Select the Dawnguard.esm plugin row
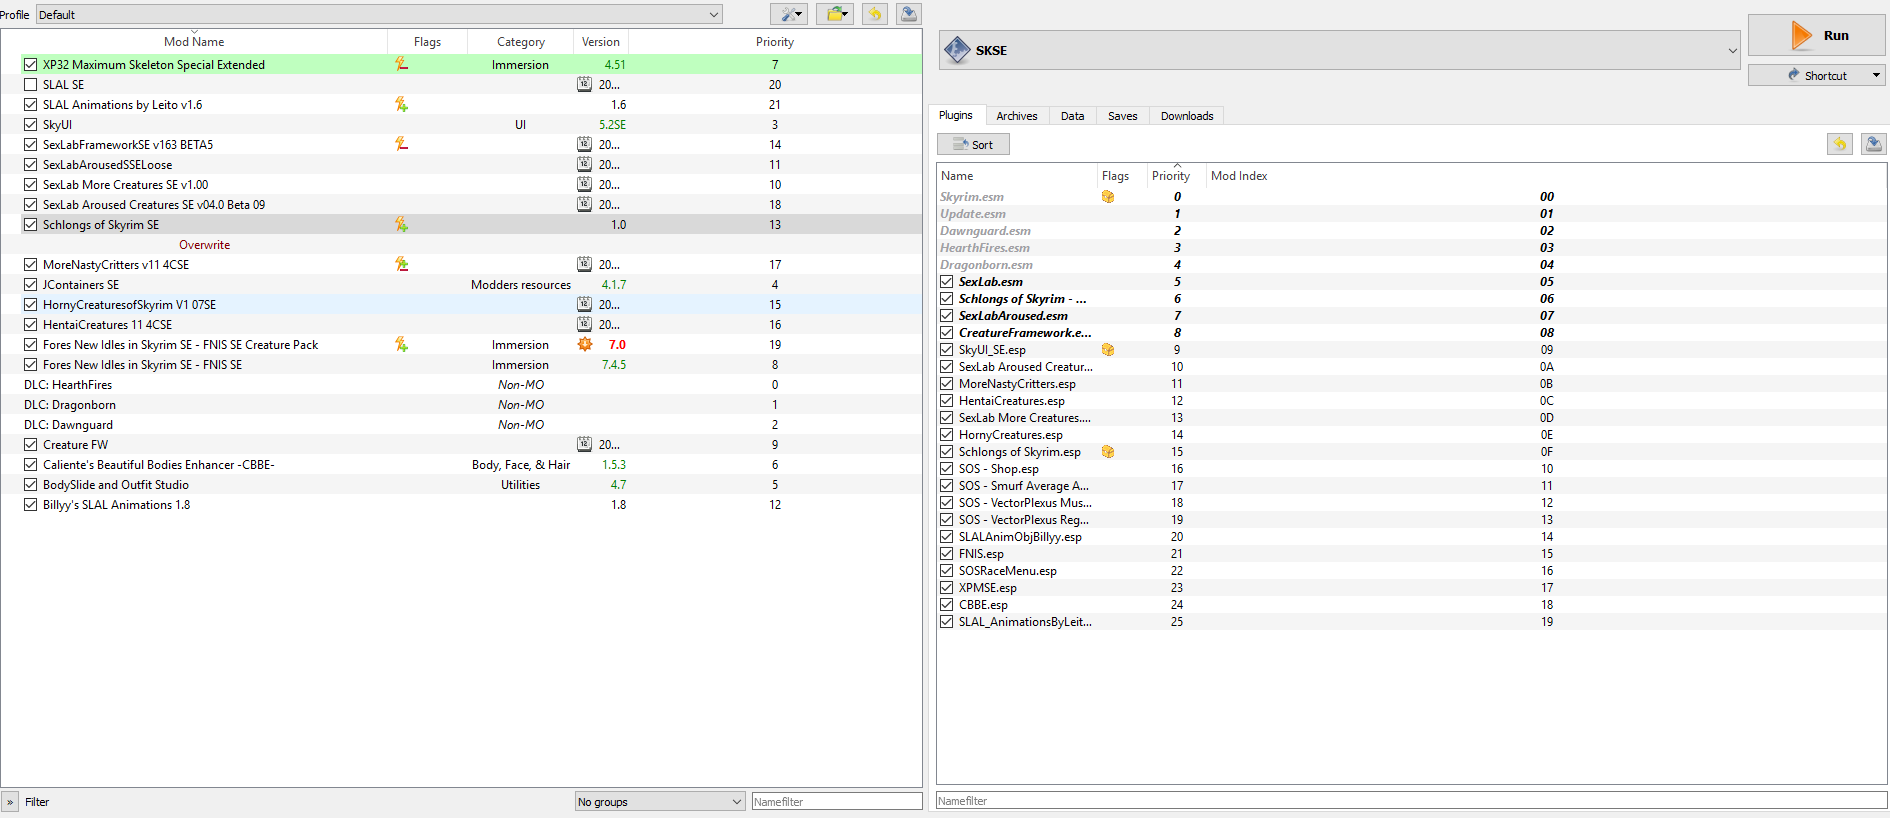This screenshot has width=1890, height=818. 1411,231
